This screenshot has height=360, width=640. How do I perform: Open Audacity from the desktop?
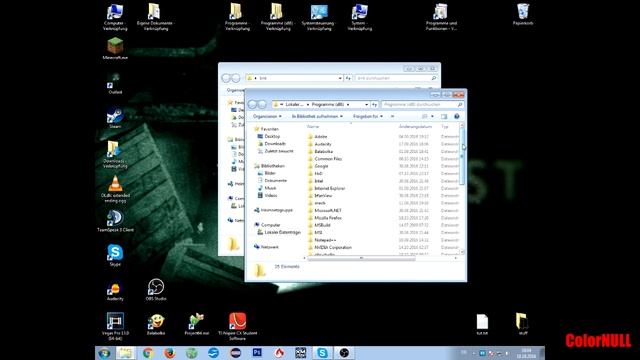point(115,291)
